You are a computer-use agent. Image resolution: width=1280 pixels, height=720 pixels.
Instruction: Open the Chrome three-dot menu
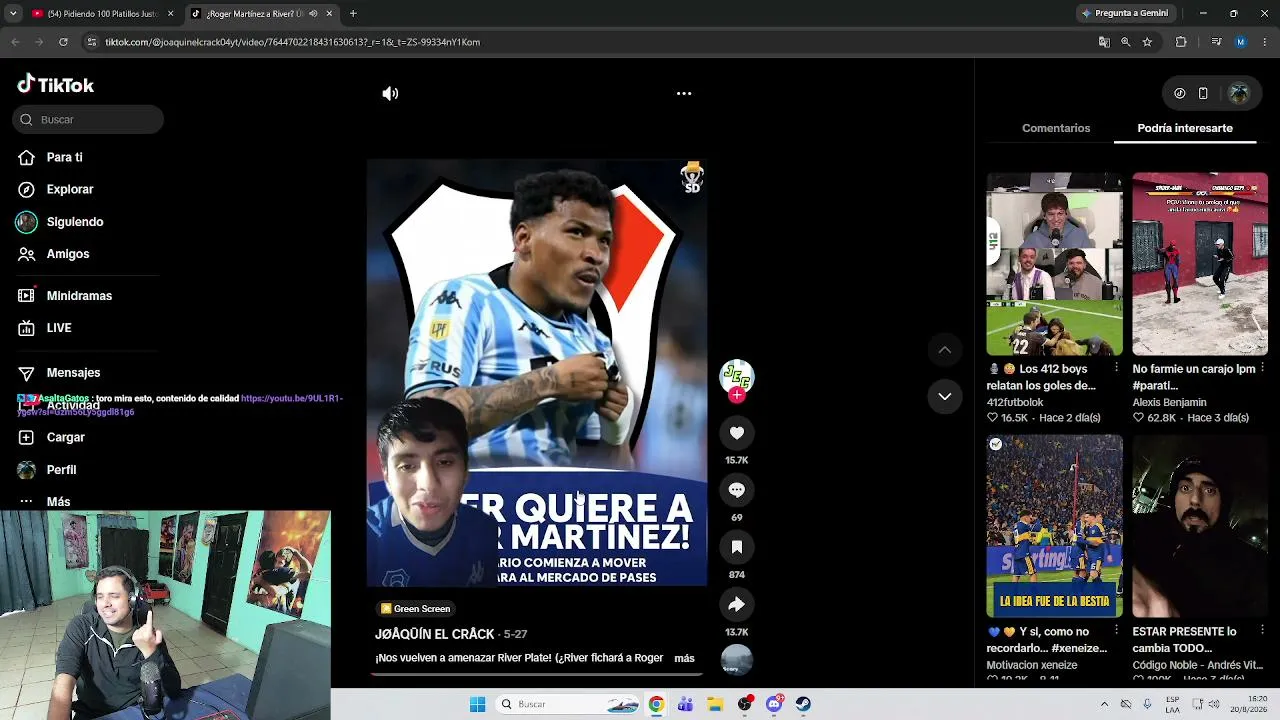[x=1265, y=42]
